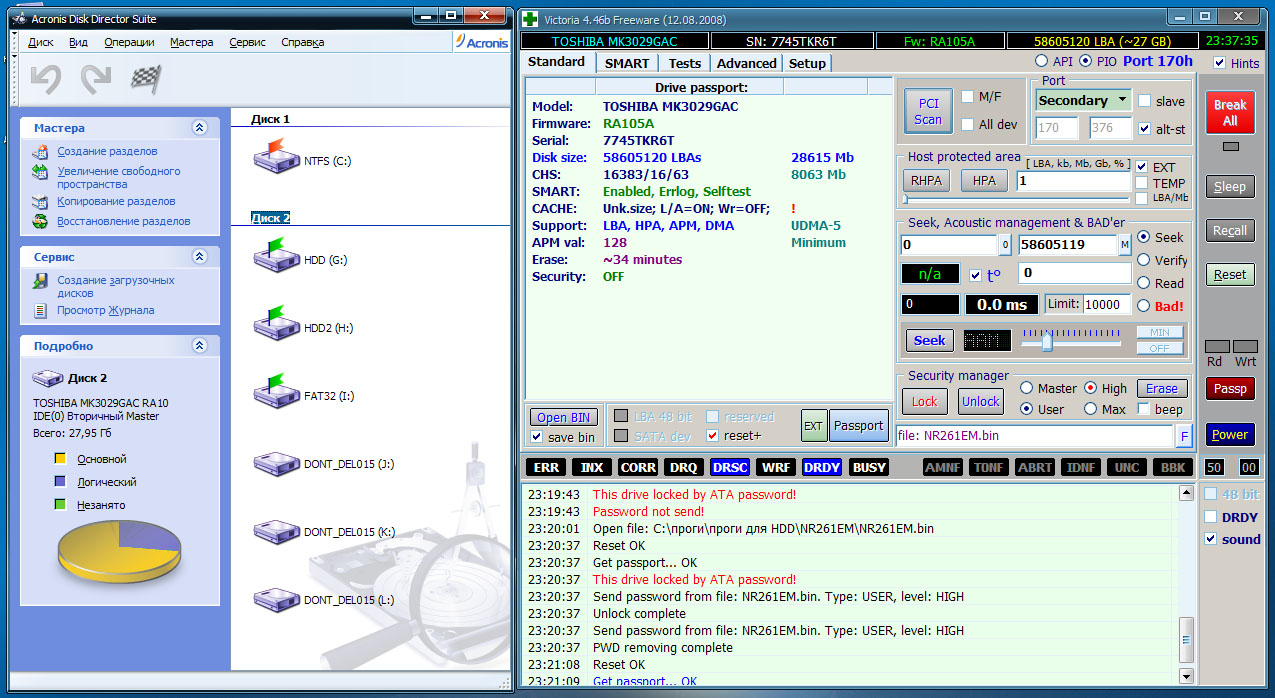Select the NTFS (C:) disk icon
This screenshot has height=698, width=1275.
click(x=276, y=158)
